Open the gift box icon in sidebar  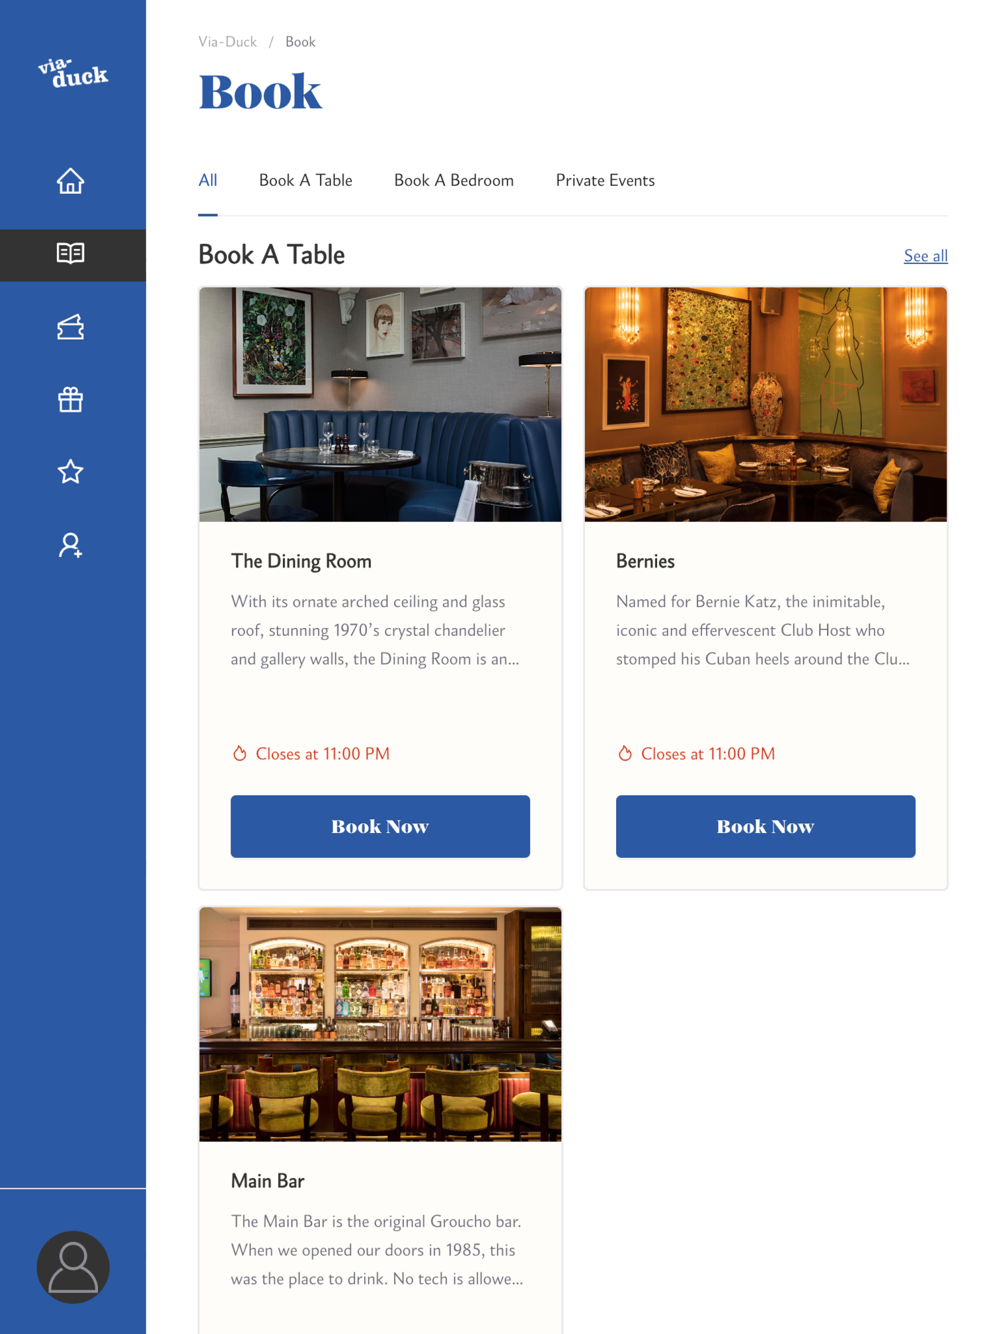tap(70, 400)
